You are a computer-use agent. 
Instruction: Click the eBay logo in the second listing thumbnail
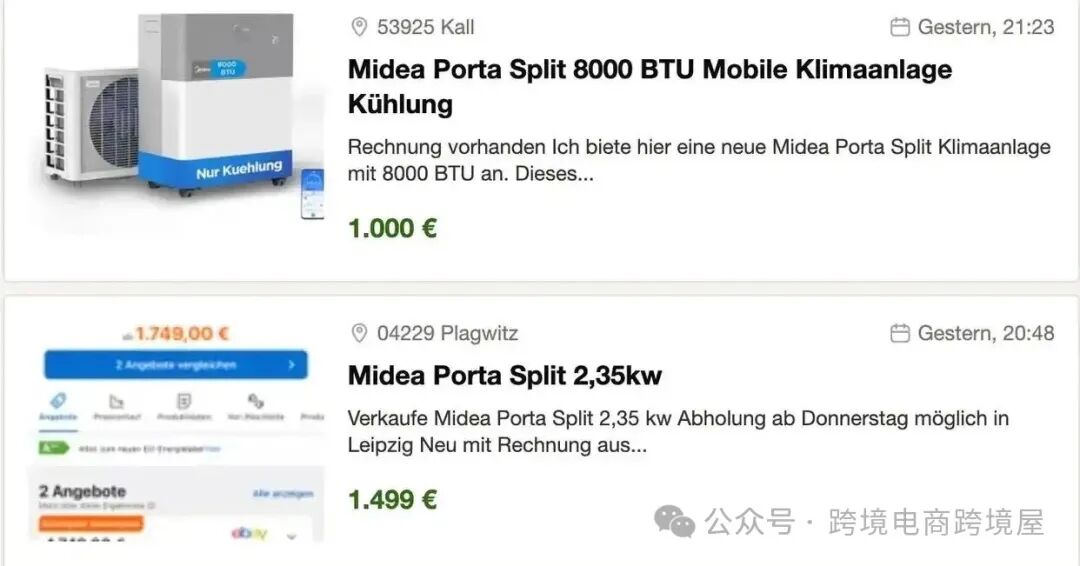(x=249, y=533)
